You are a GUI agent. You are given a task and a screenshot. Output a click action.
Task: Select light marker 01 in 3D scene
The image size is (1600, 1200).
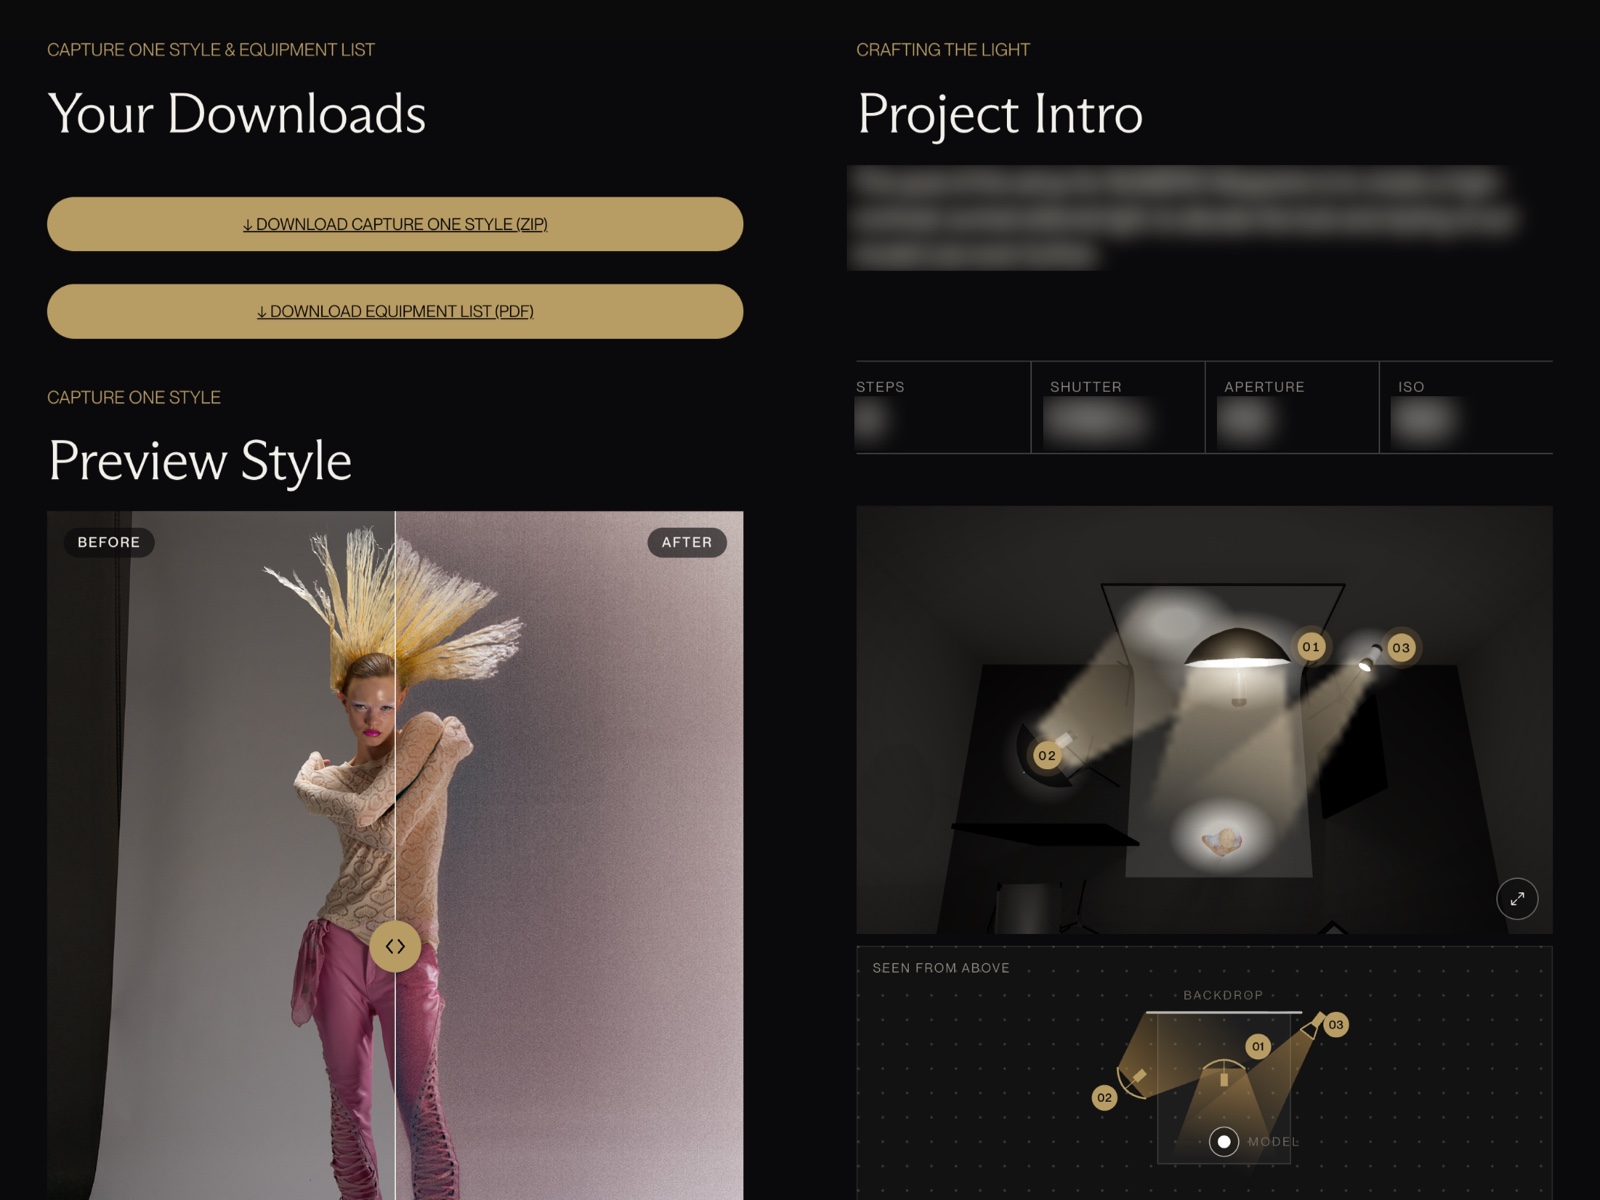pyautogui.click(x=1310, y=647)
